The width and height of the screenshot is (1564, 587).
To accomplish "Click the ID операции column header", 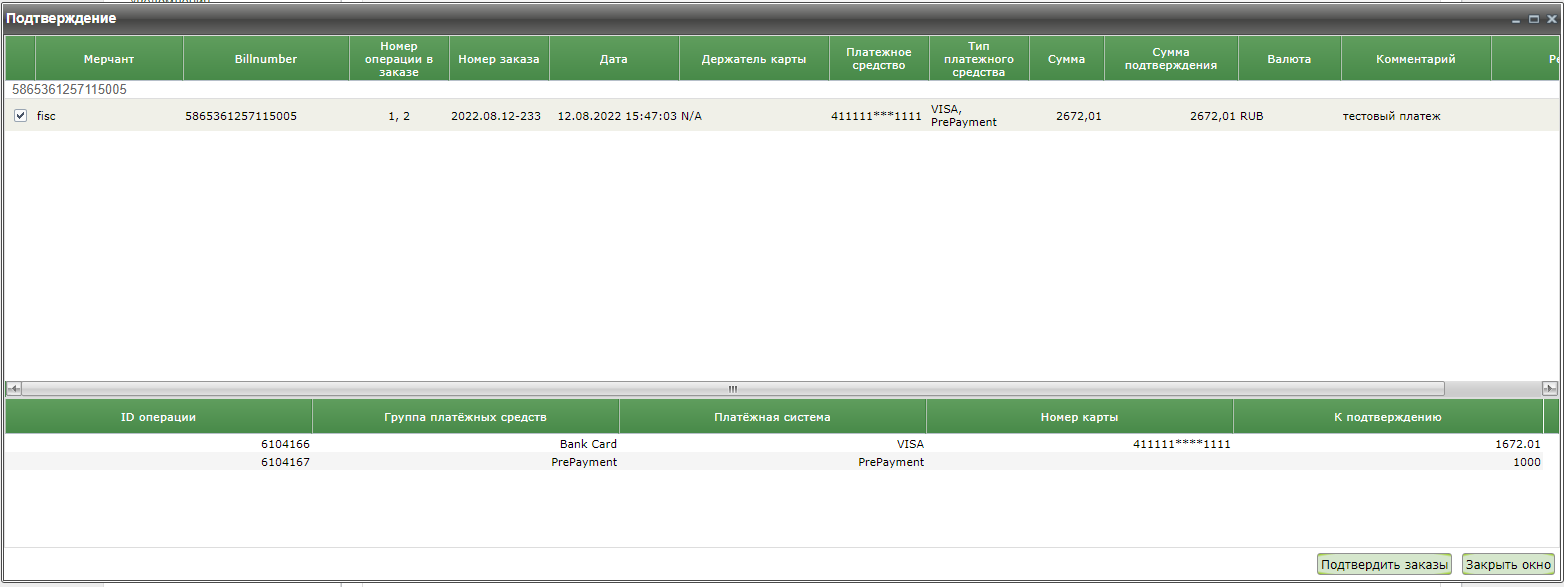I will 159,417.
